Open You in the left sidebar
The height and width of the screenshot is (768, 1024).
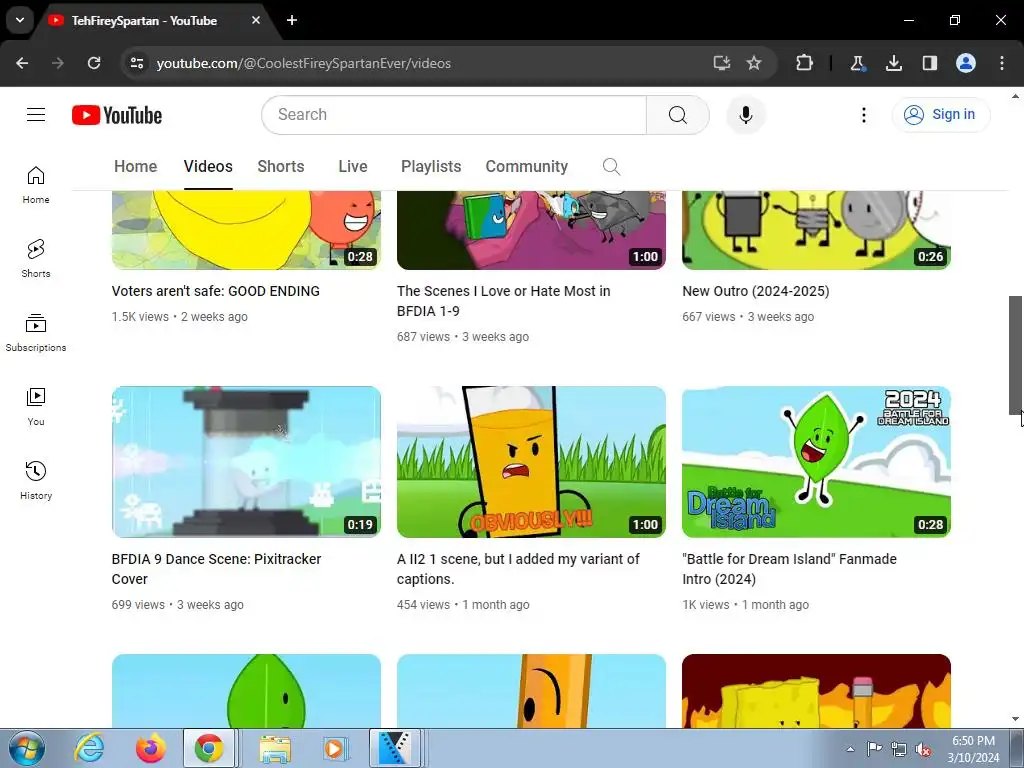tap(36, 406)
